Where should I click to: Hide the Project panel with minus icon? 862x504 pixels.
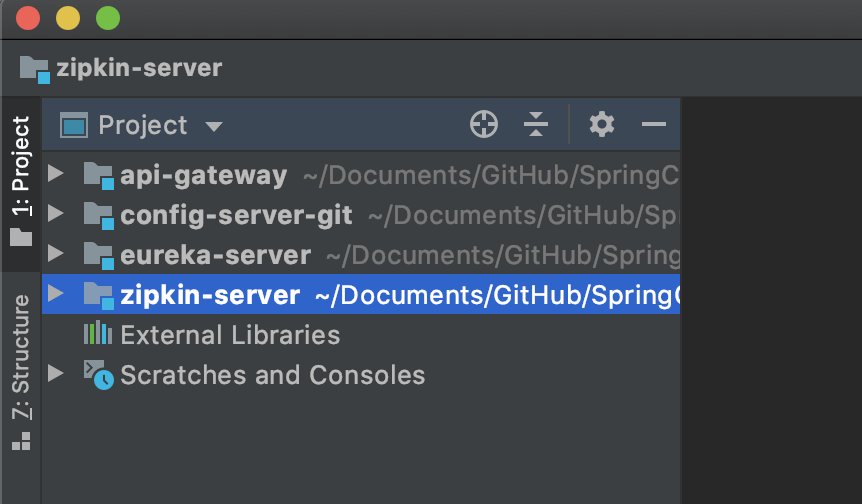pyautogui.click(x=654, y=124)
